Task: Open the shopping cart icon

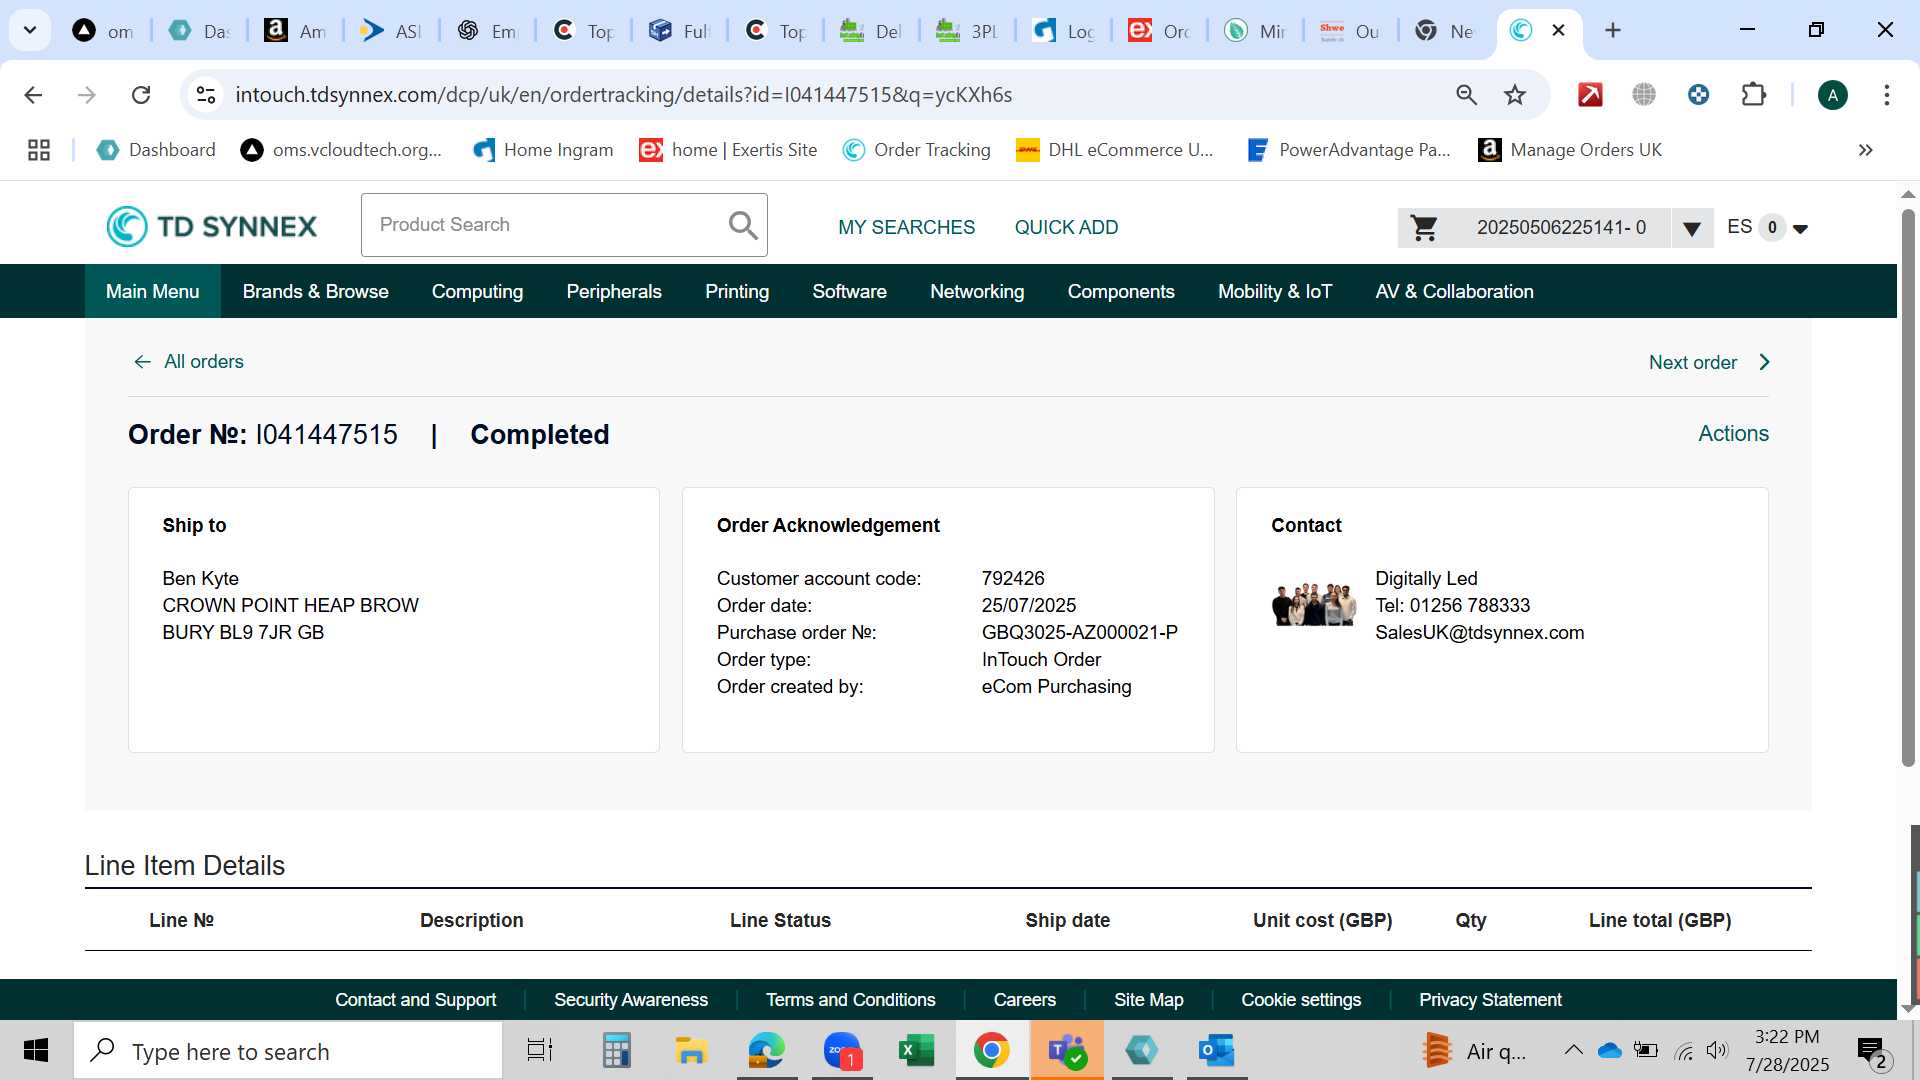Action: point(1424,228)
